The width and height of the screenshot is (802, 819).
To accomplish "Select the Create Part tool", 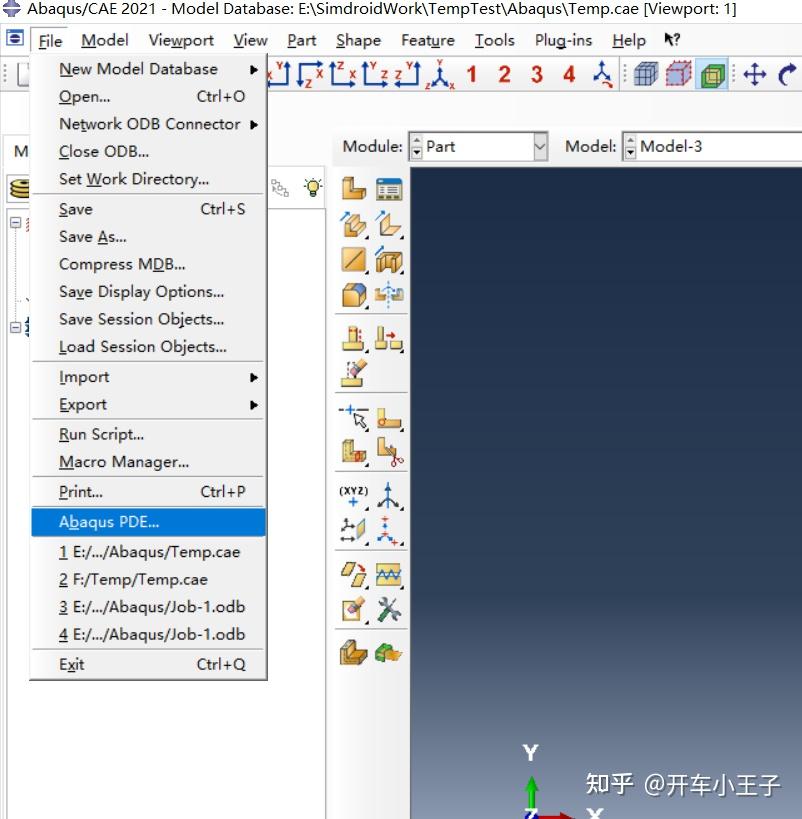I will [x=352, y=189].
